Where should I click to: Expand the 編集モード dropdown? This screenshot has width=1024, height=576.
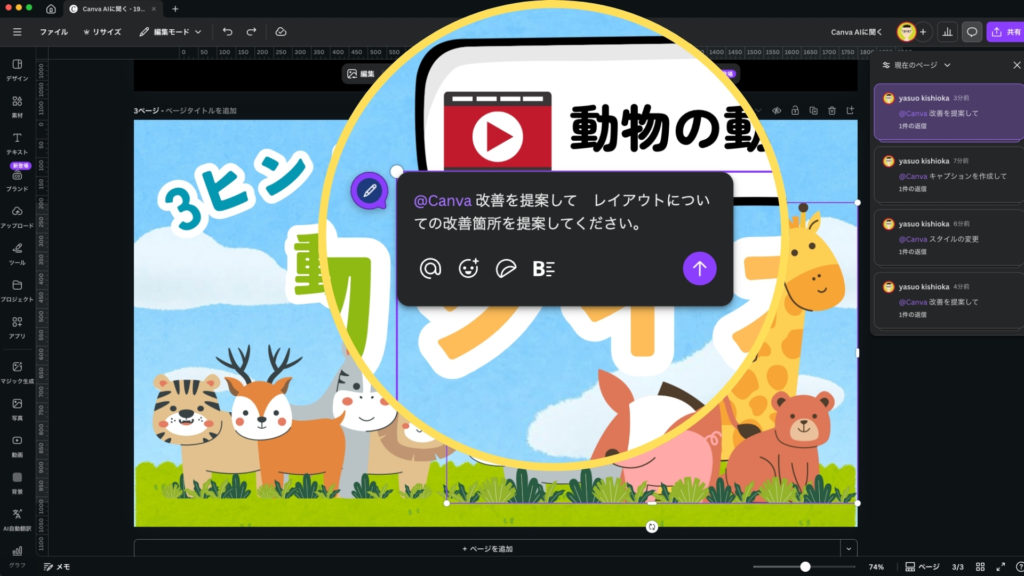click(x=170, y=32)
